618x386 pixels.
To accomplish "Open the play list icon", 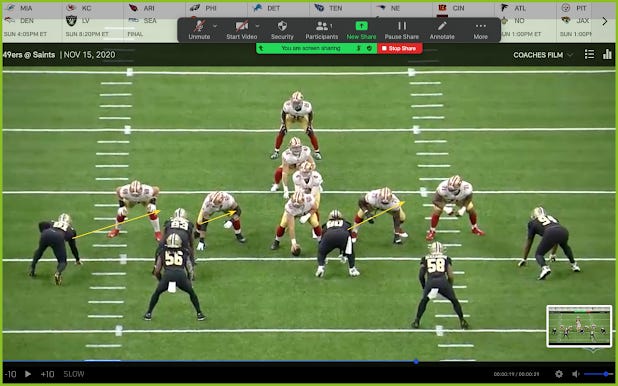I will coord(589,54).
